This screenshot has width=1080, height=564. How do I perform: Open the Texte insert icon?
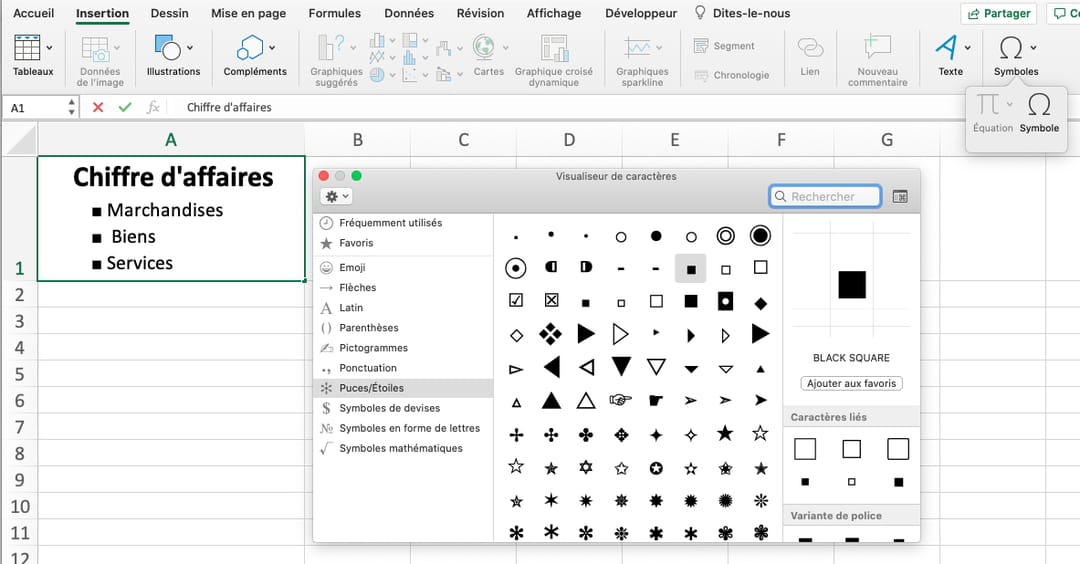(x=946, y=48)
